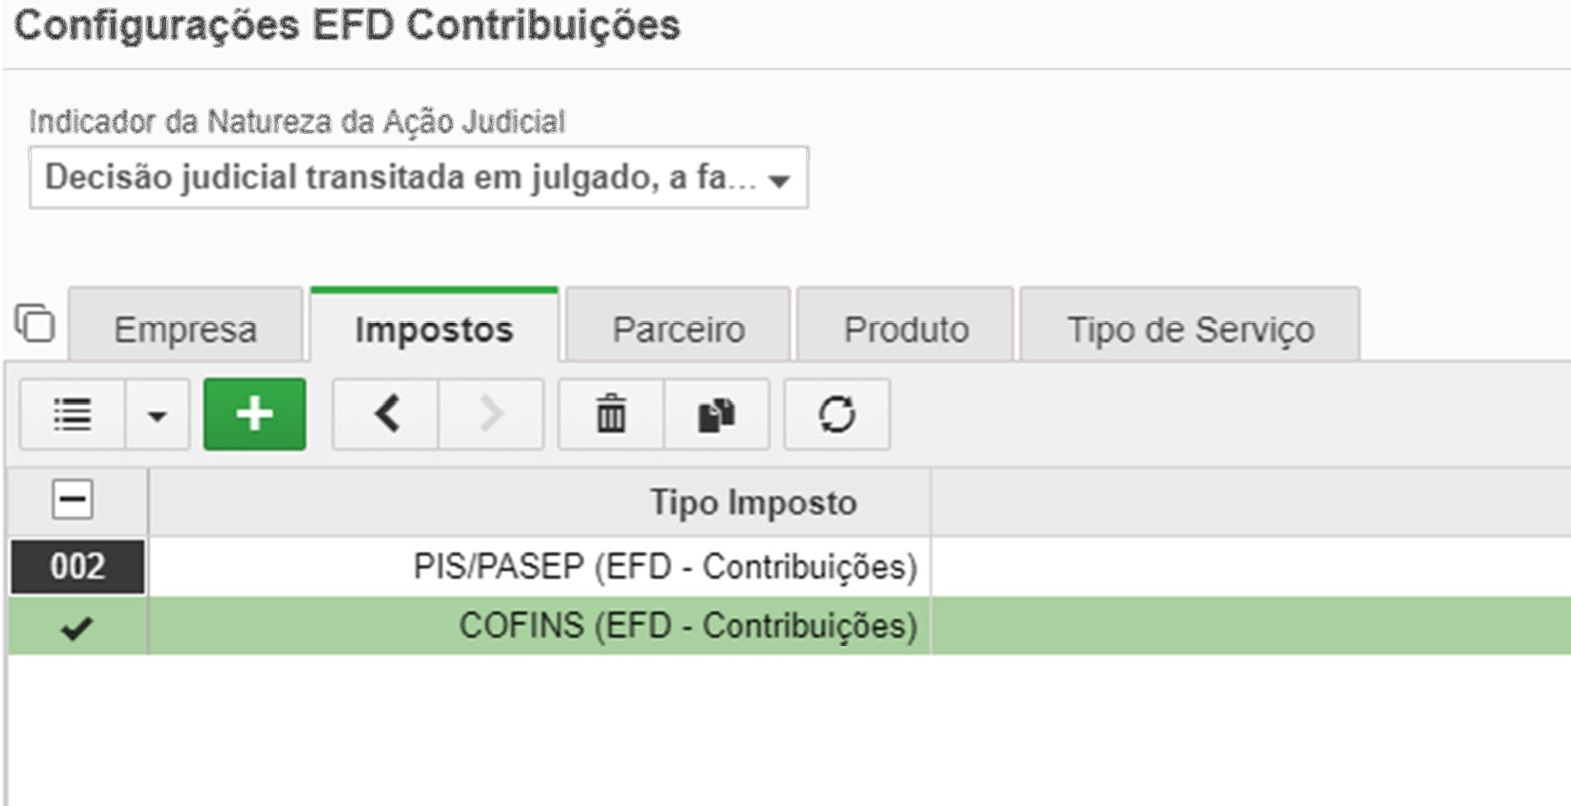The width and height of the screenshot is (1571, 806).
Task: Toggle the select-all box in grid header
Action: 72,499
